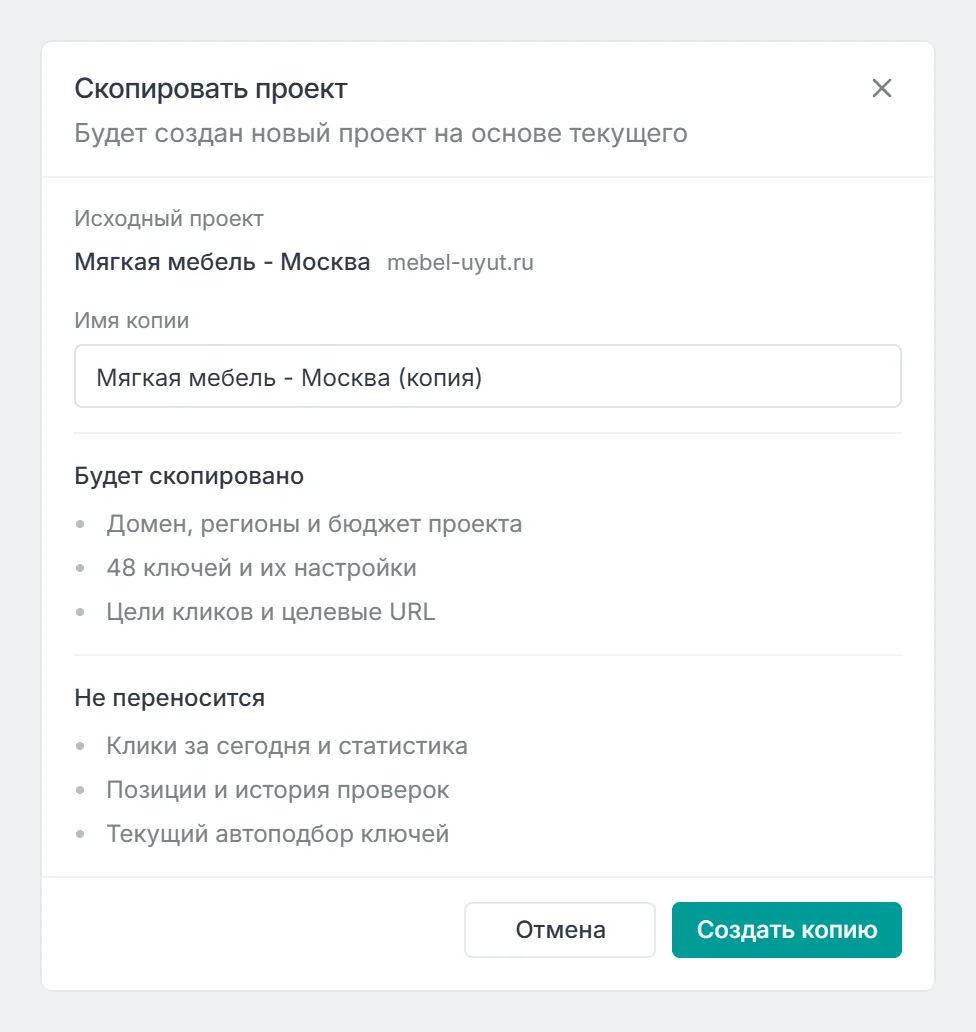This screenshot has height=1032, width=976.
Task: Select the dialog title Скопировать проект
Action: coord(211,89)
